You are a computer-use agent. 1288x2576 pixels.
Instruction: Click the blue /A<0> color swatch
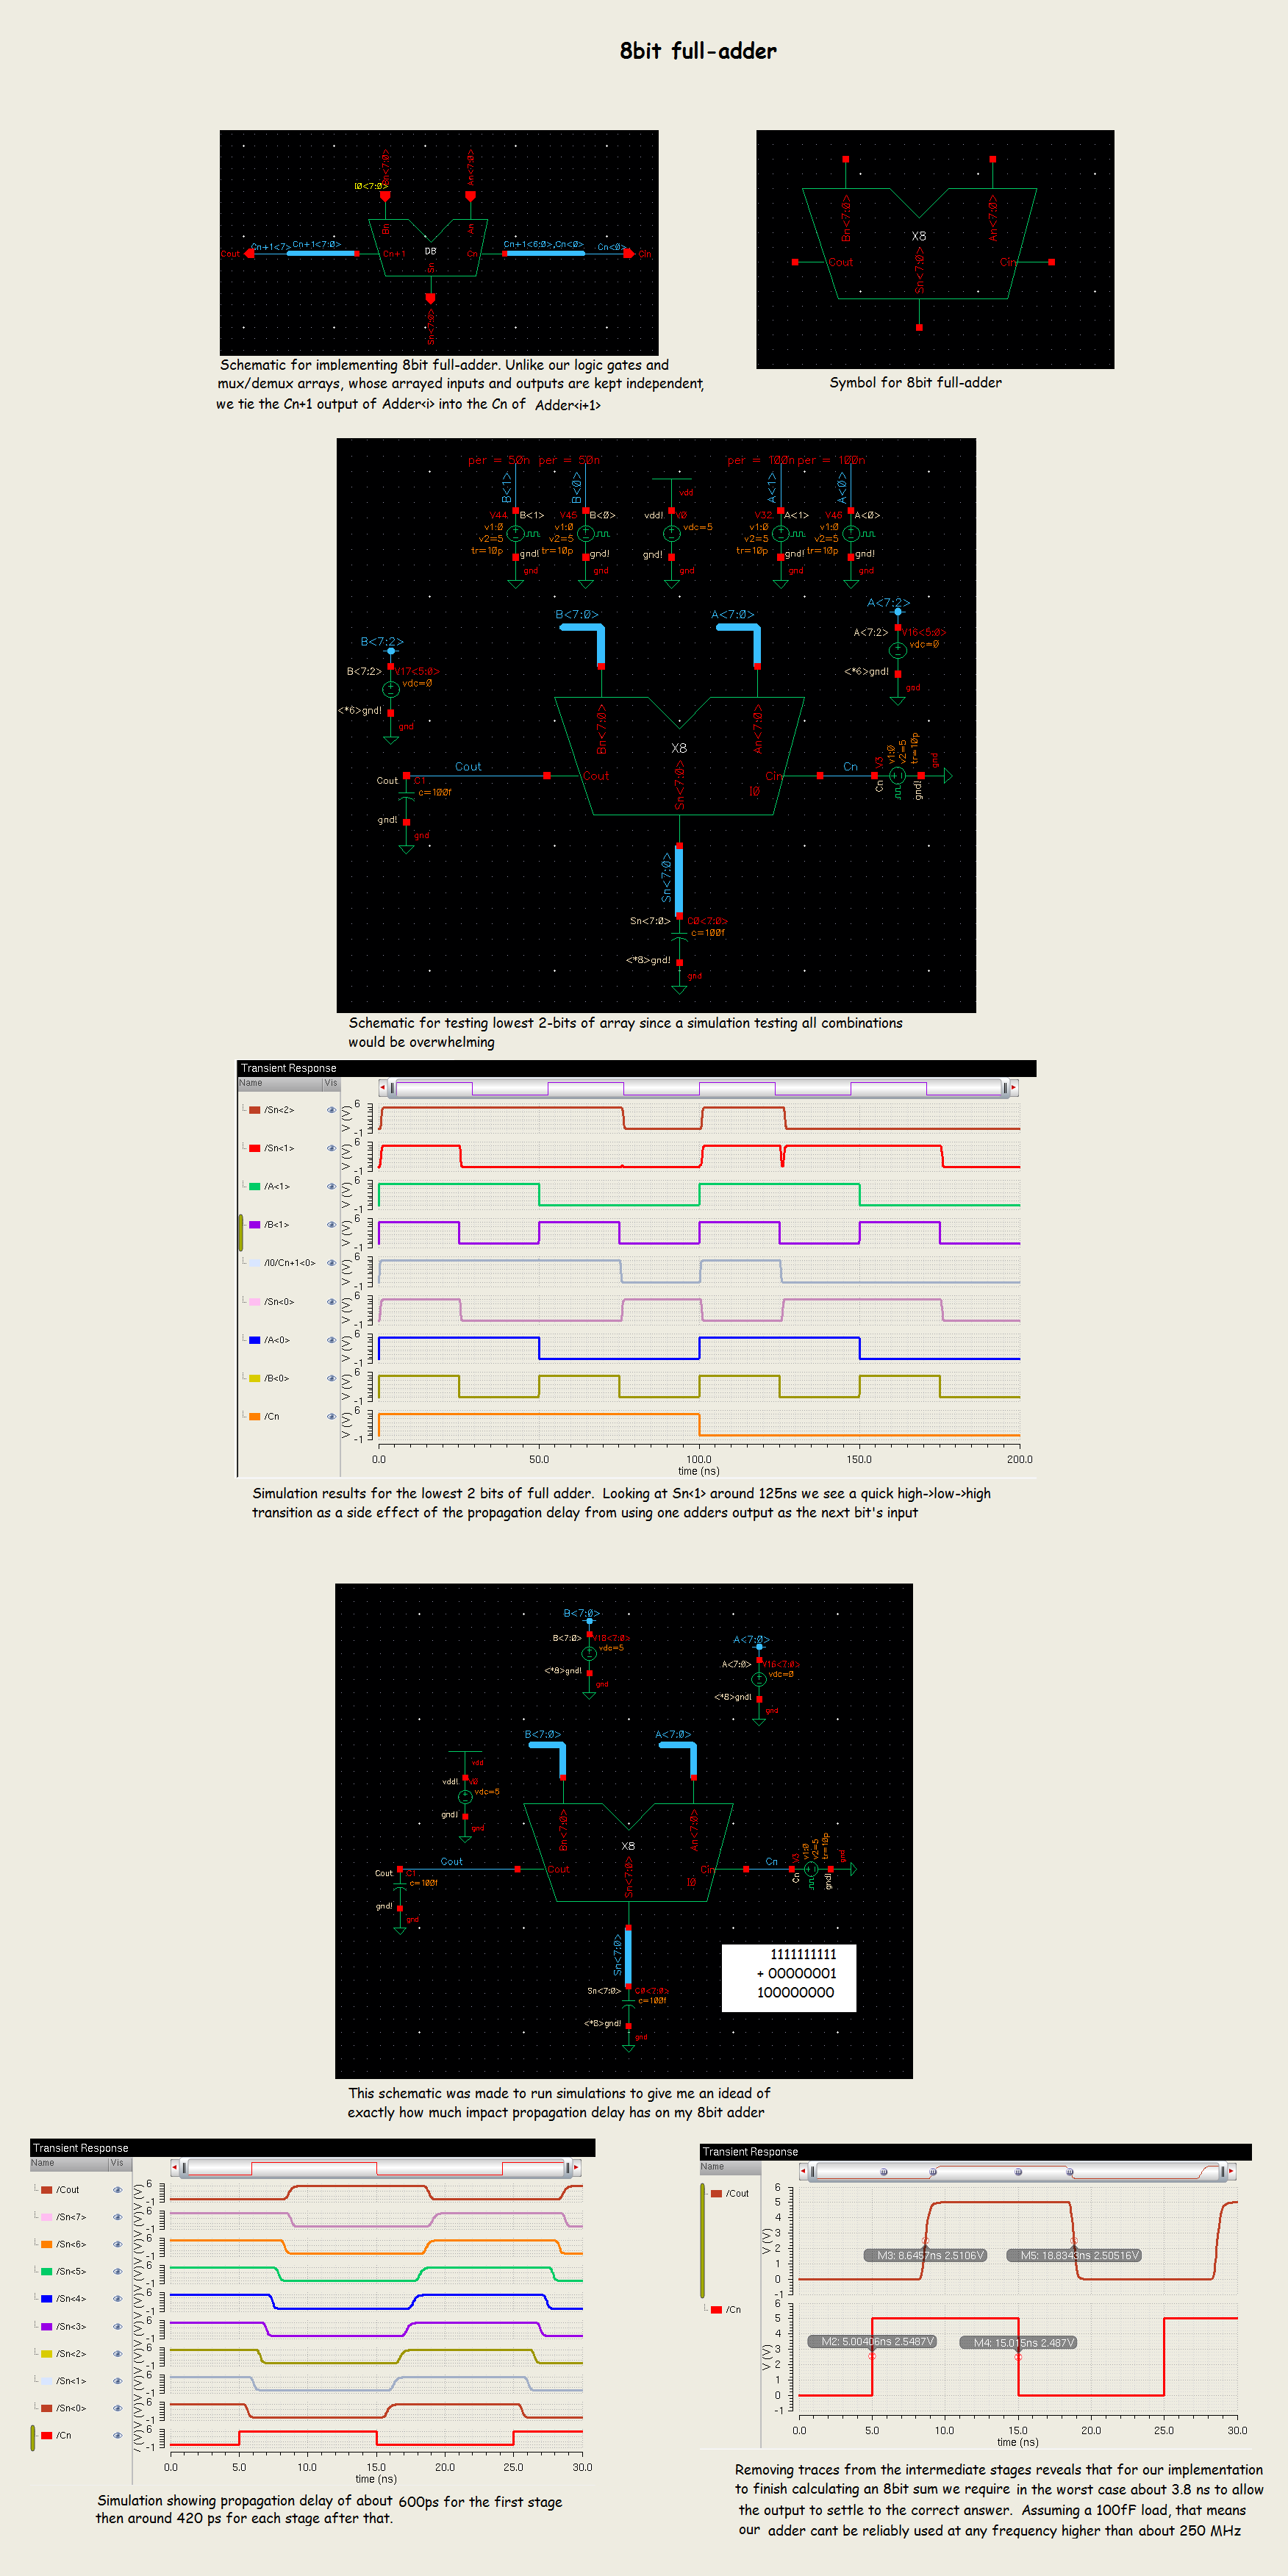coord(255,1340)
